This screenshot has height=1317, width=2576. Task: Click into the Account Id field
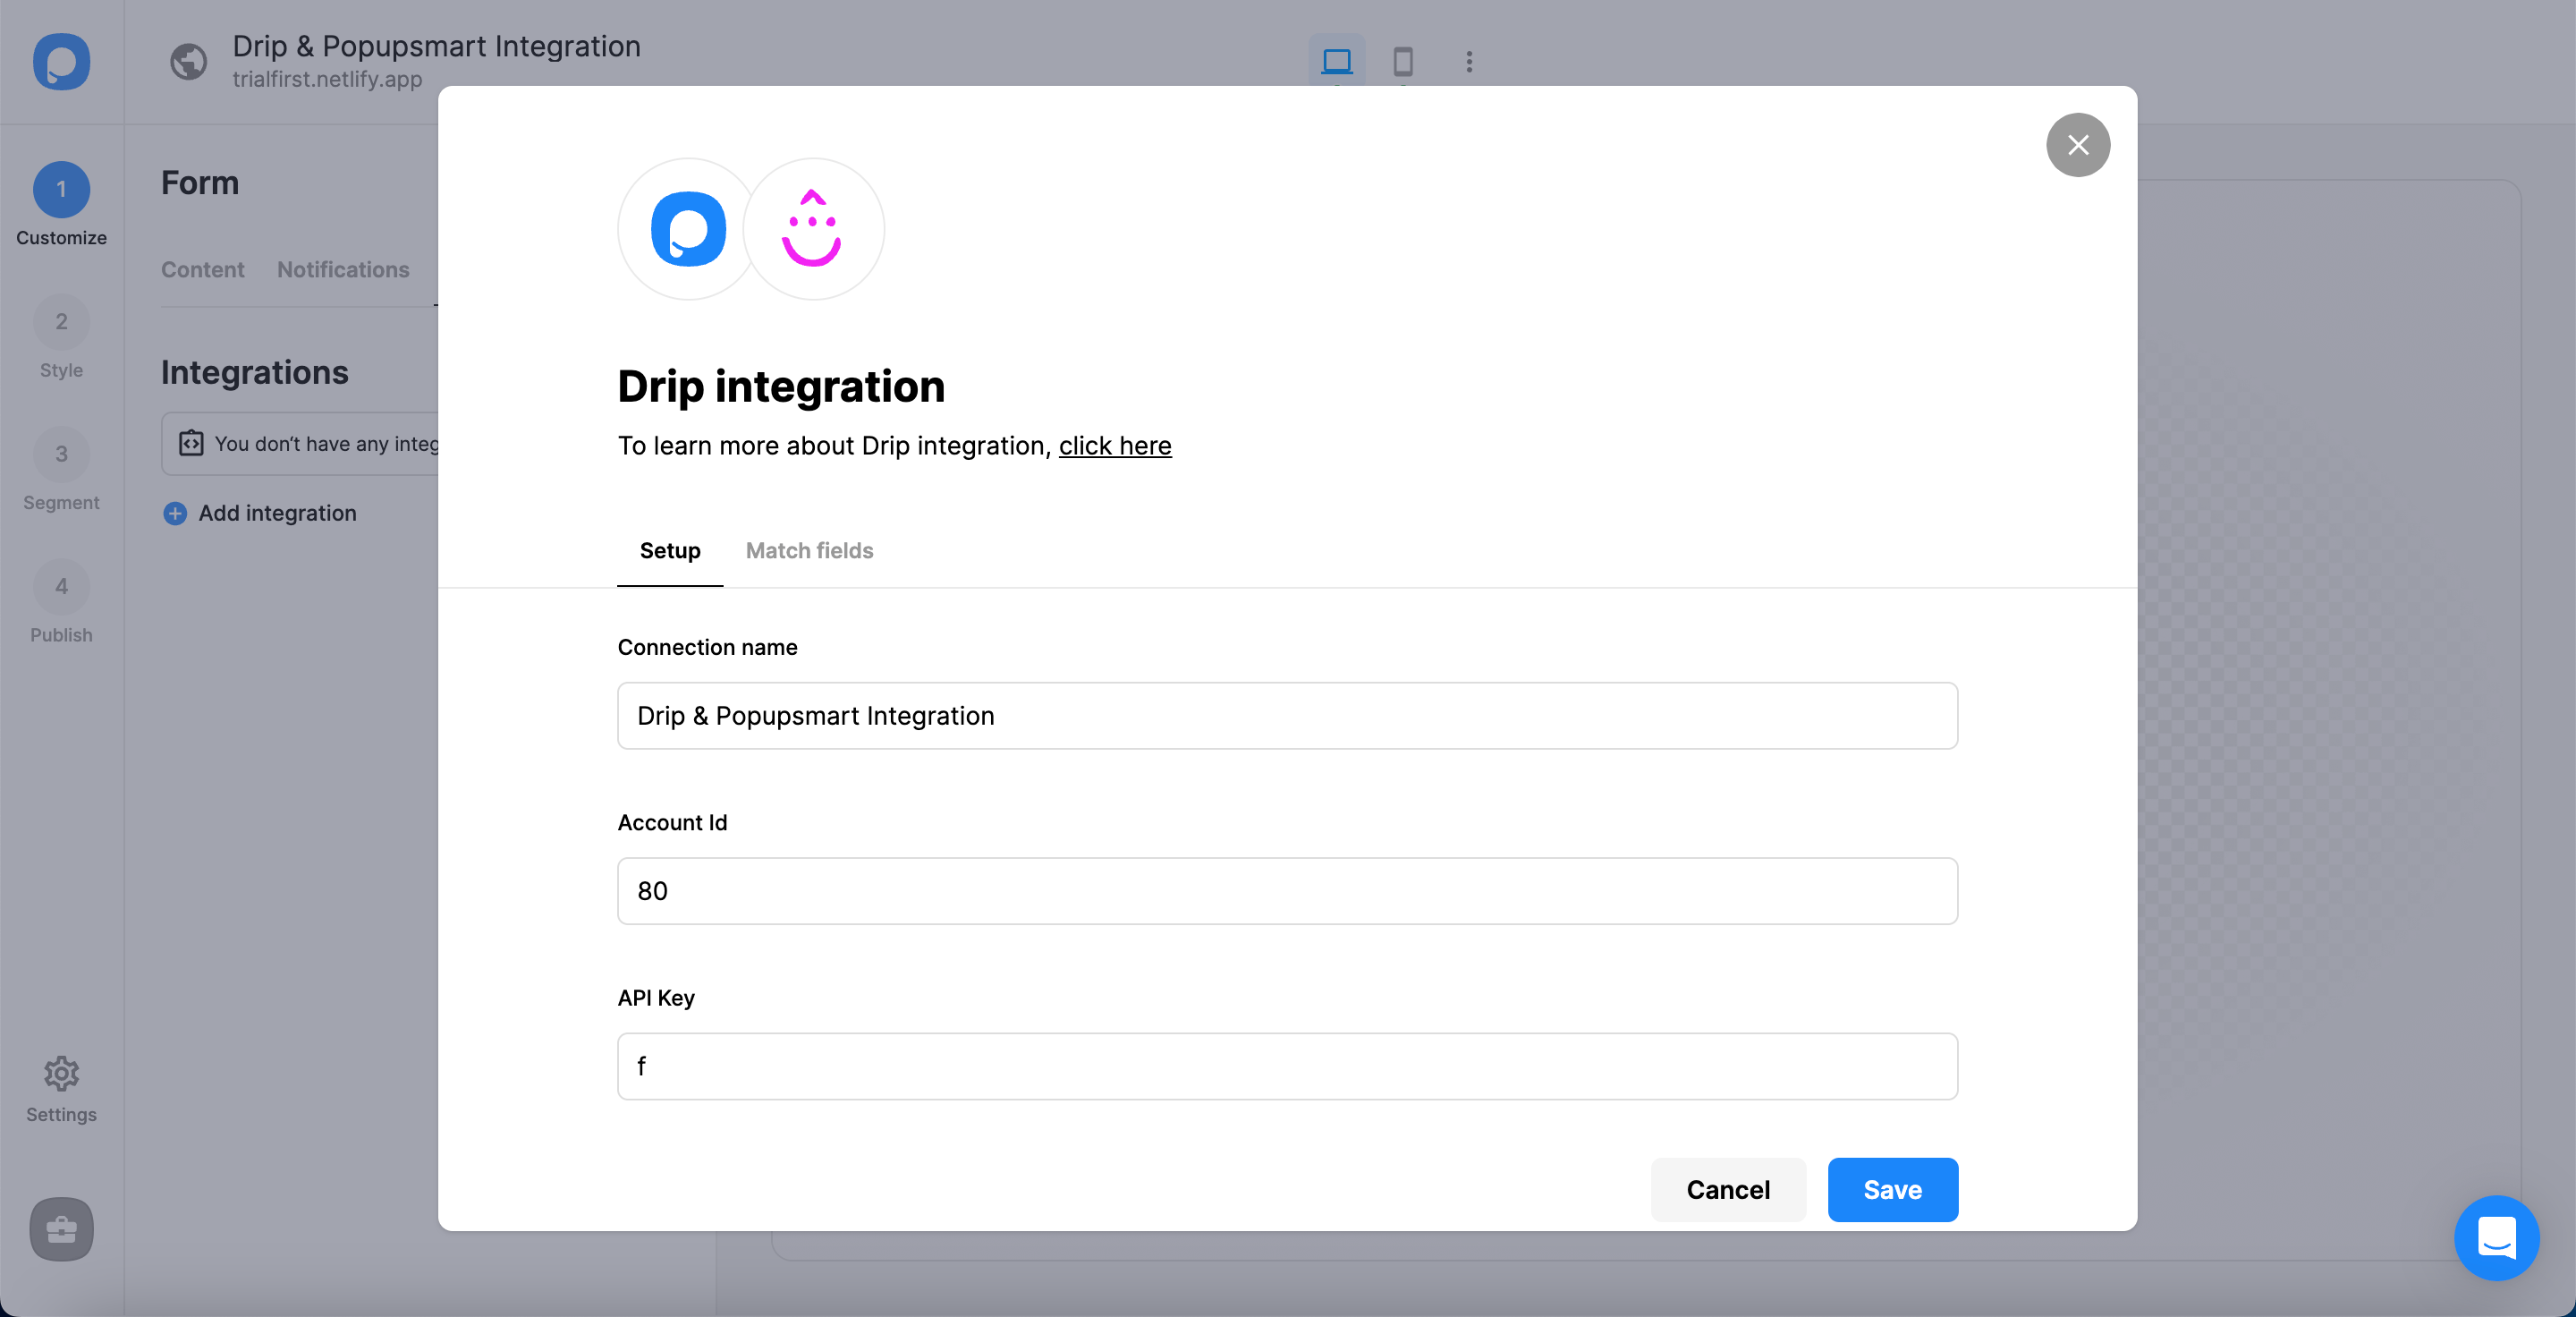point(1287,891)
